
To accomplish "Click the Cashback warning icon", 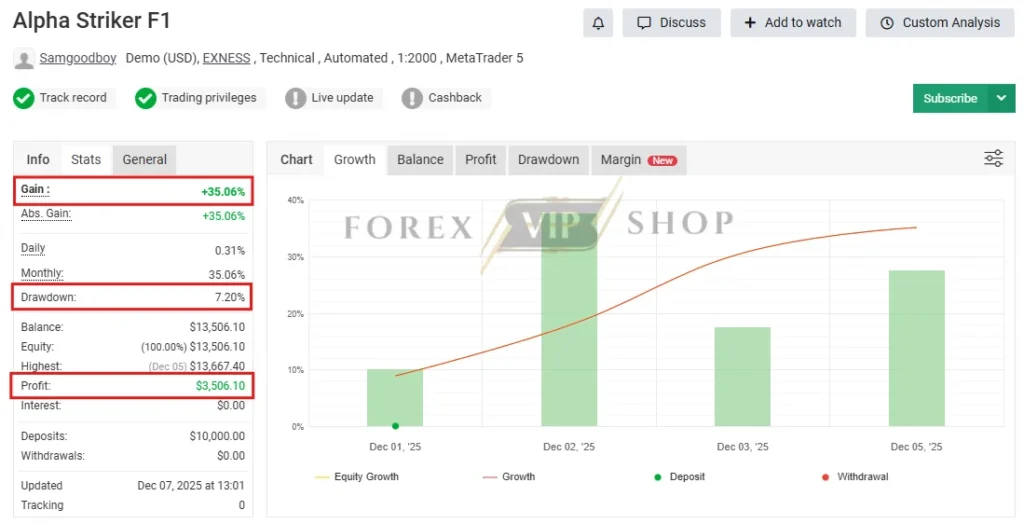I will point(412,99).
